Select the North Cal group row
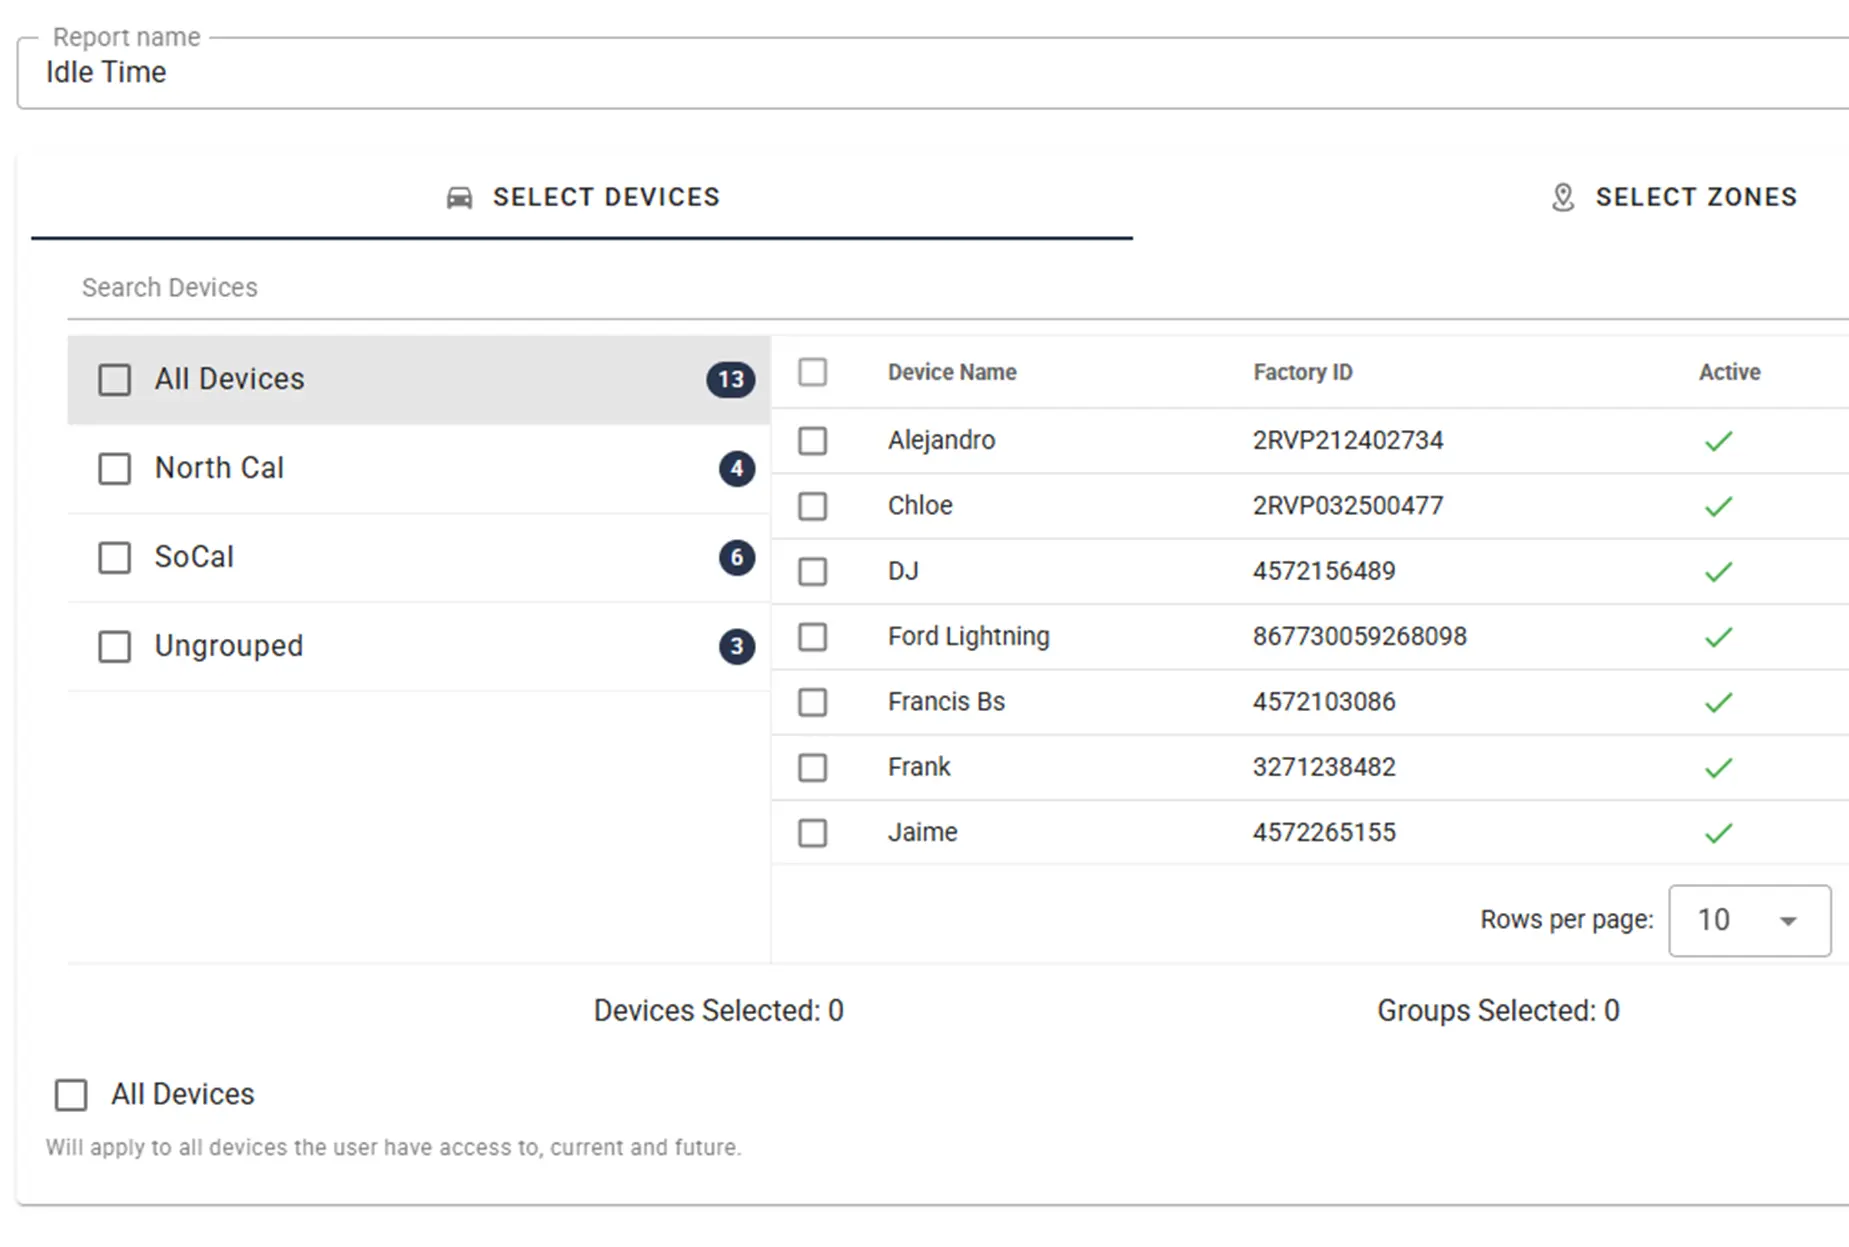The image size is (1849, 1247). (419, 469)
